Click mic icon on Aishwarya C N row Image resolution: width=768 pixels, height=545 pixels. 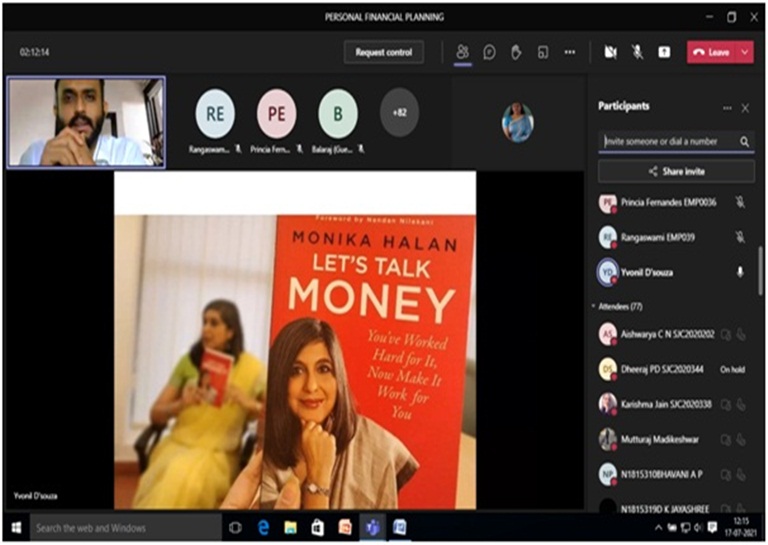pos(742,335)
